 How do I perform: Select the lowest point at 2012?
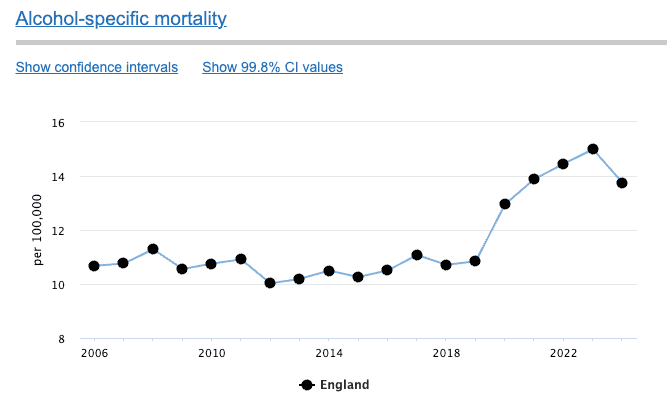coord(270,283)
